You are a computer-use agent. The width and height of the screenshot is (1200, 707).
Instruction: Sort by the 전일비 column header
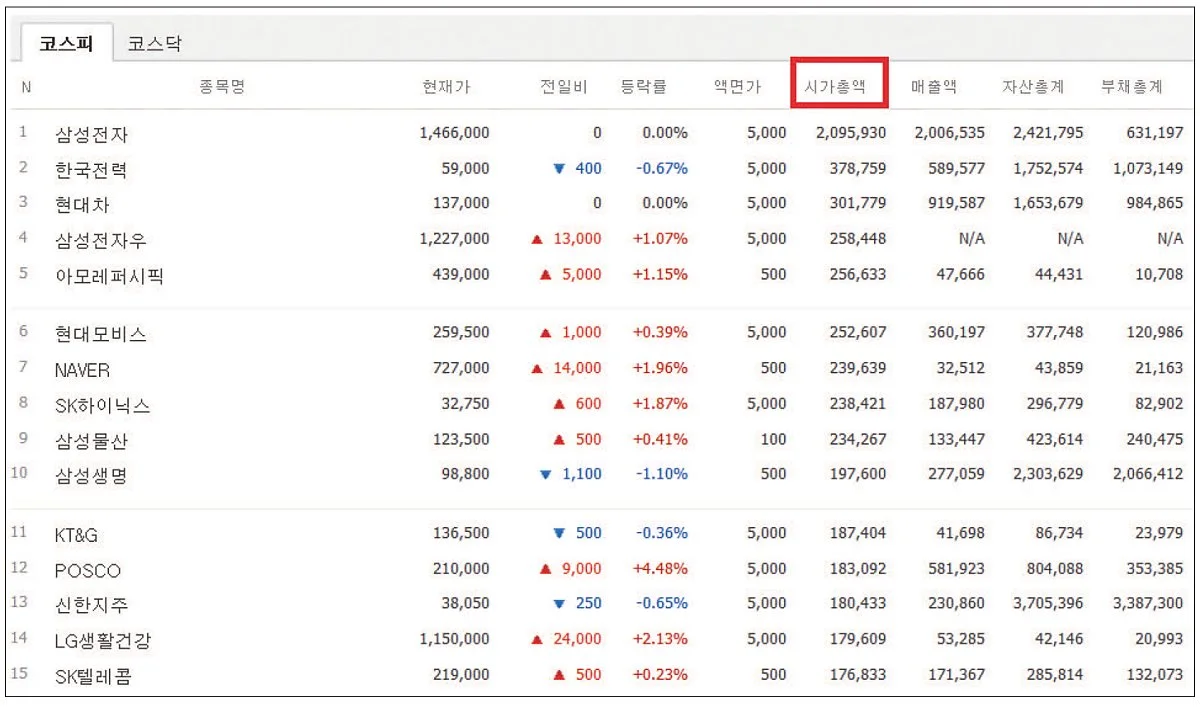coord(564,87)
